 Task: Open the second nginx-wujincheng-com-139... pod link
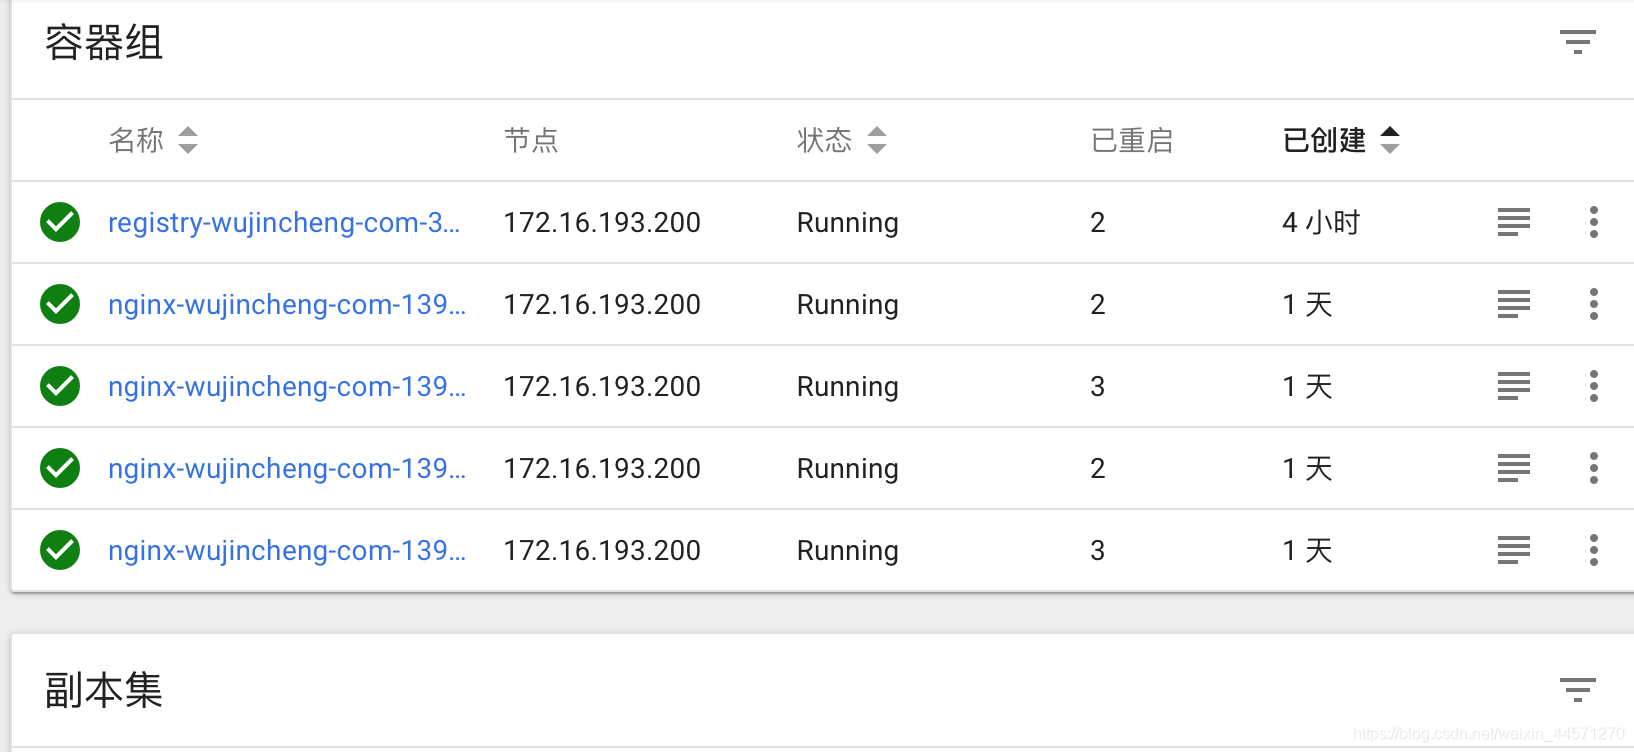coord(287,386)
